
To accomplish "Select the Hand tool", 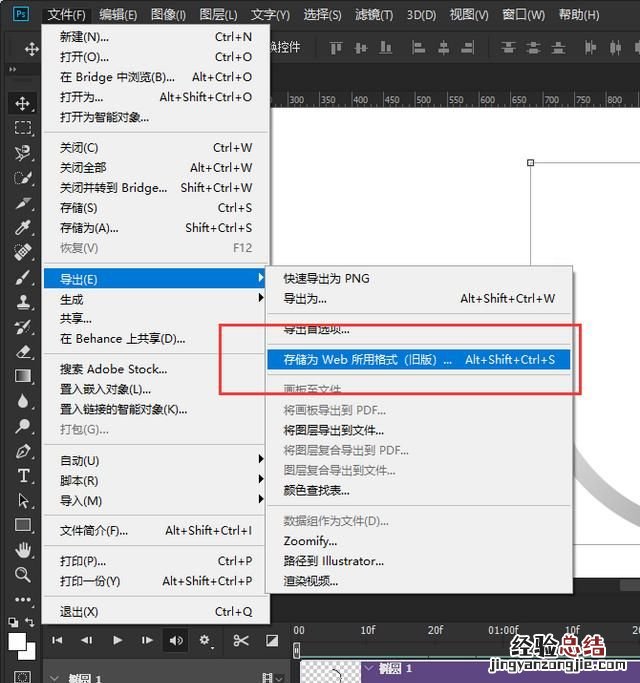I will (23, 550).
